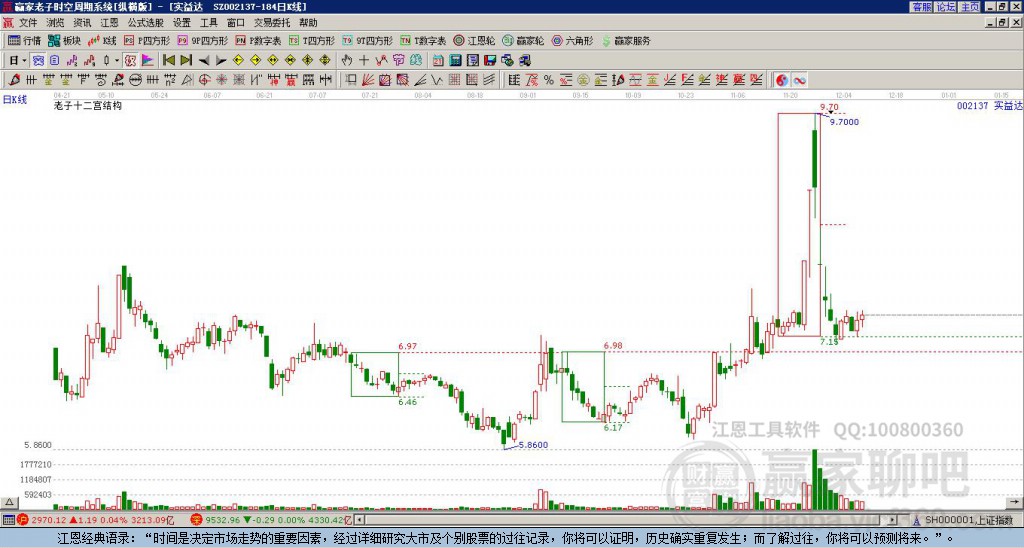Screen dimensions: 1024x548
Task: Click the volume panel up-triangle button
Action: click(8, 502)
